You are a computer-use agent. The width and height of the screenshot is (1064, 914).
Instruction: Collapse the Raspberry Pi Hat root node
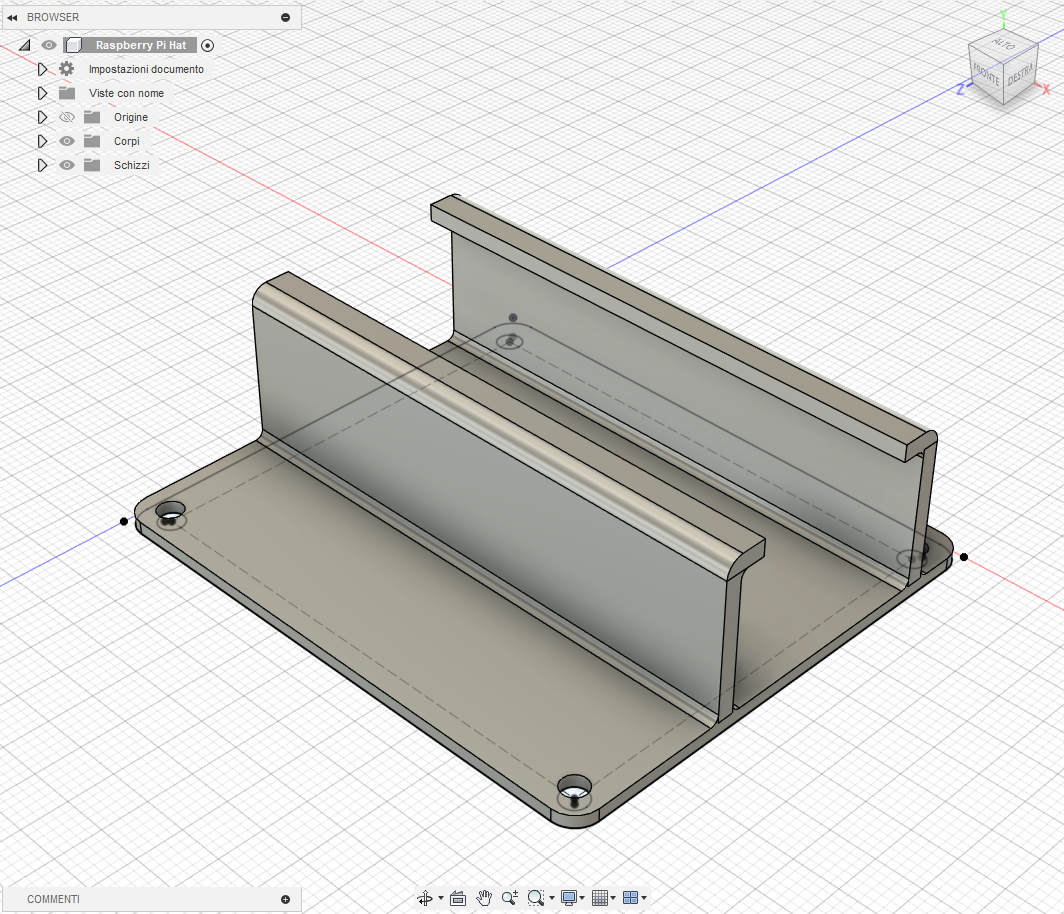point(24,45)
